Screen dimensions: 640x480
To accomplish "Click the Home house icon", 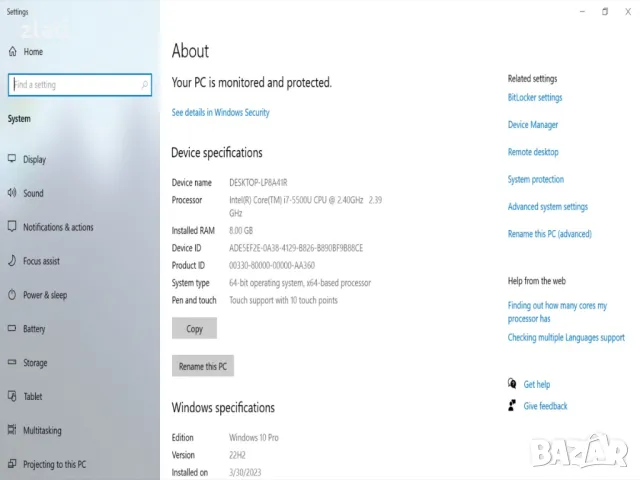I will tap(13, 51).
